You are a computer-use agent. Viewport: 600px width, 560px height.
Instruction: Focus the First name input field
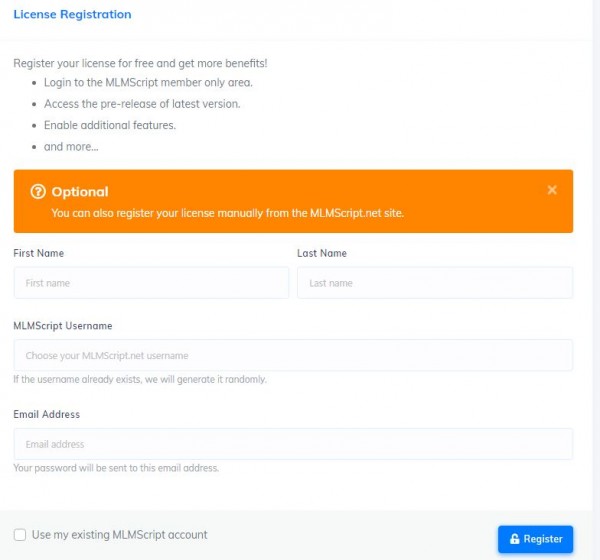coord(151,283)
